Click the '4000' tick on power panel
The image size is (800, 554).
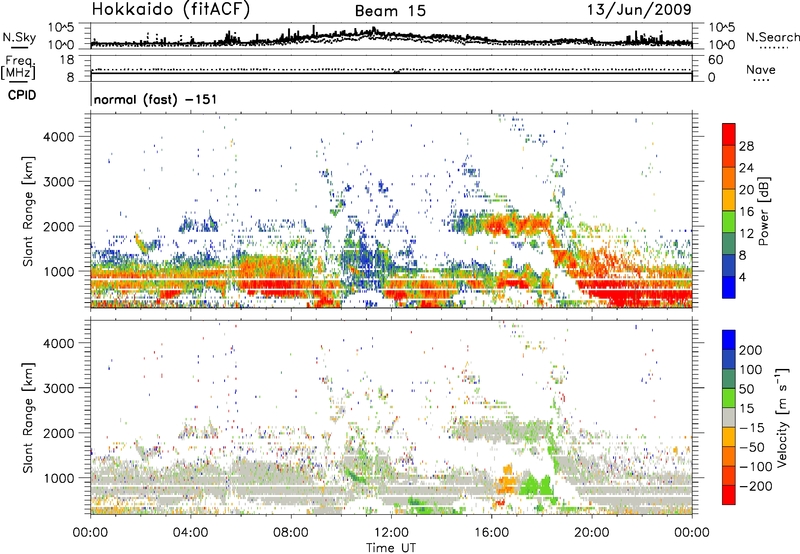click(x=59, y=137)
